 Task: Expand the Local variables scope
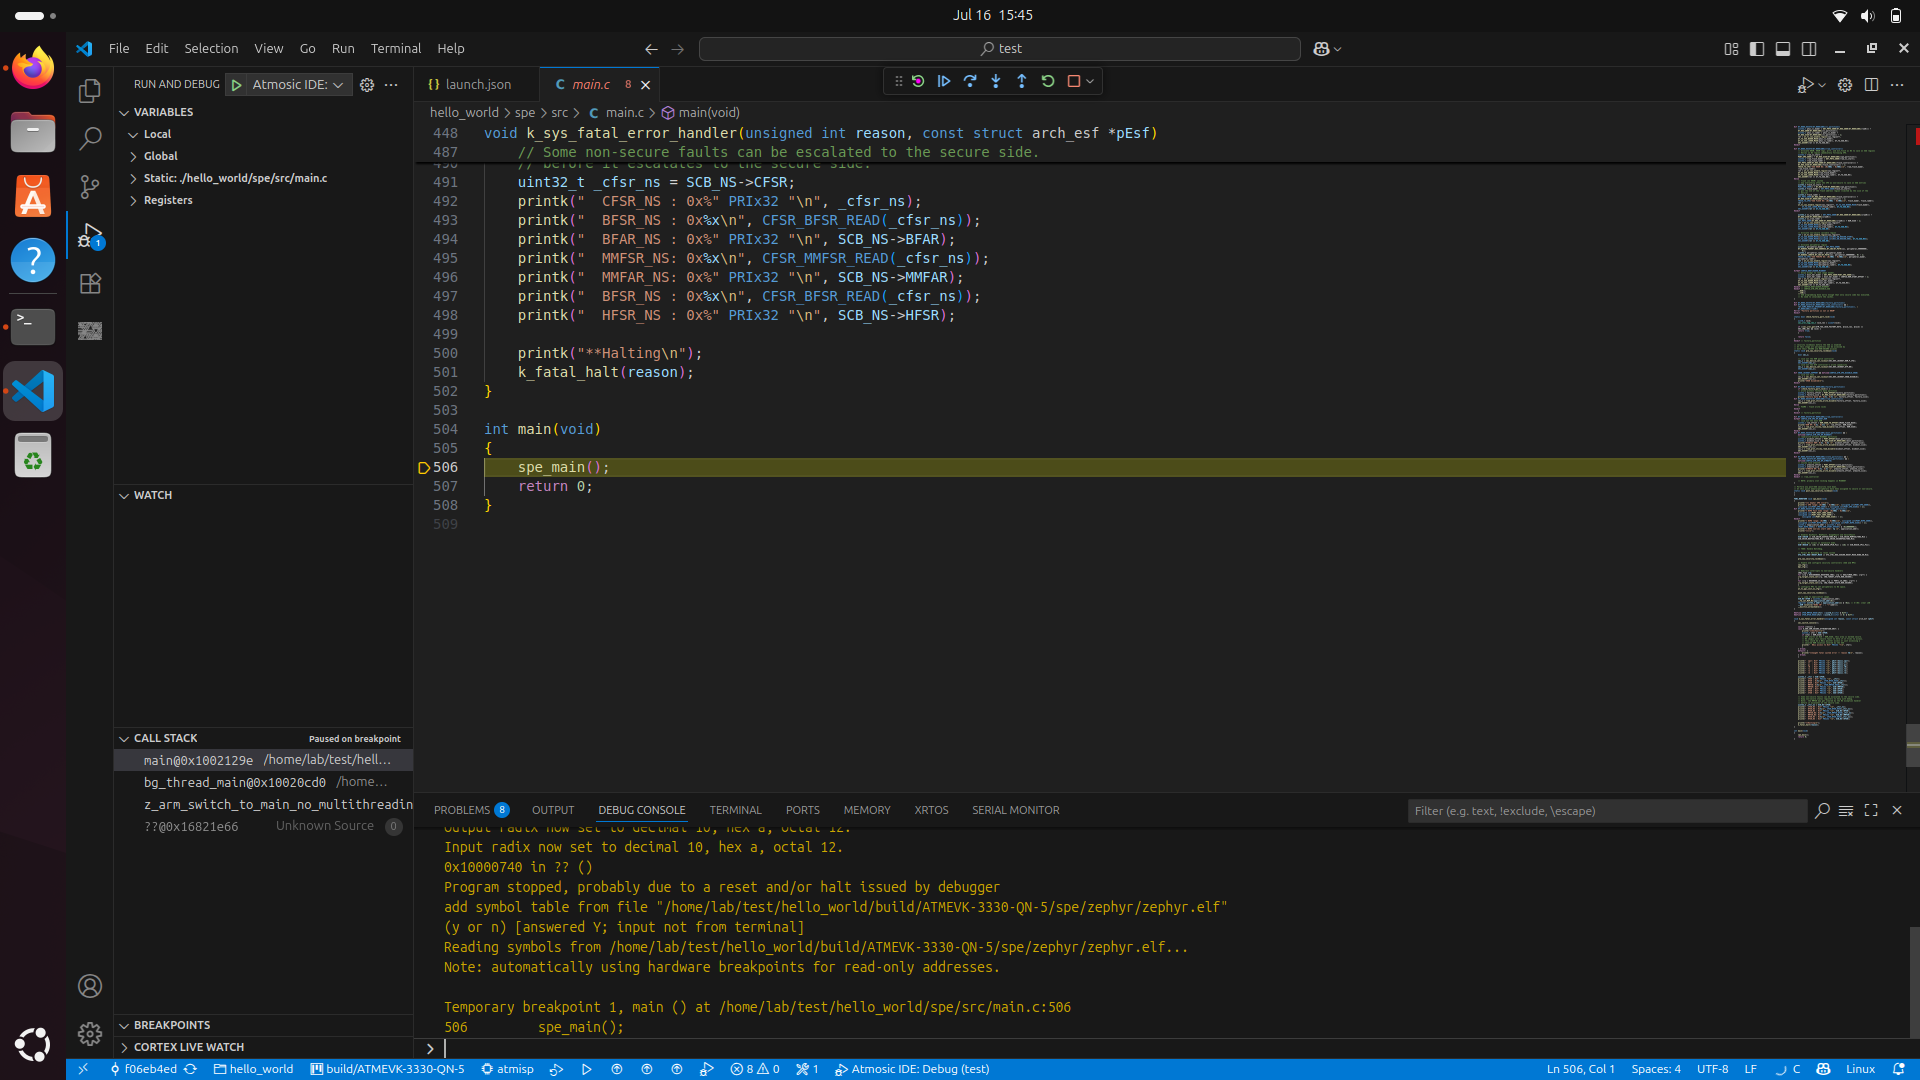pyautogui.click(x=157, y=134)
